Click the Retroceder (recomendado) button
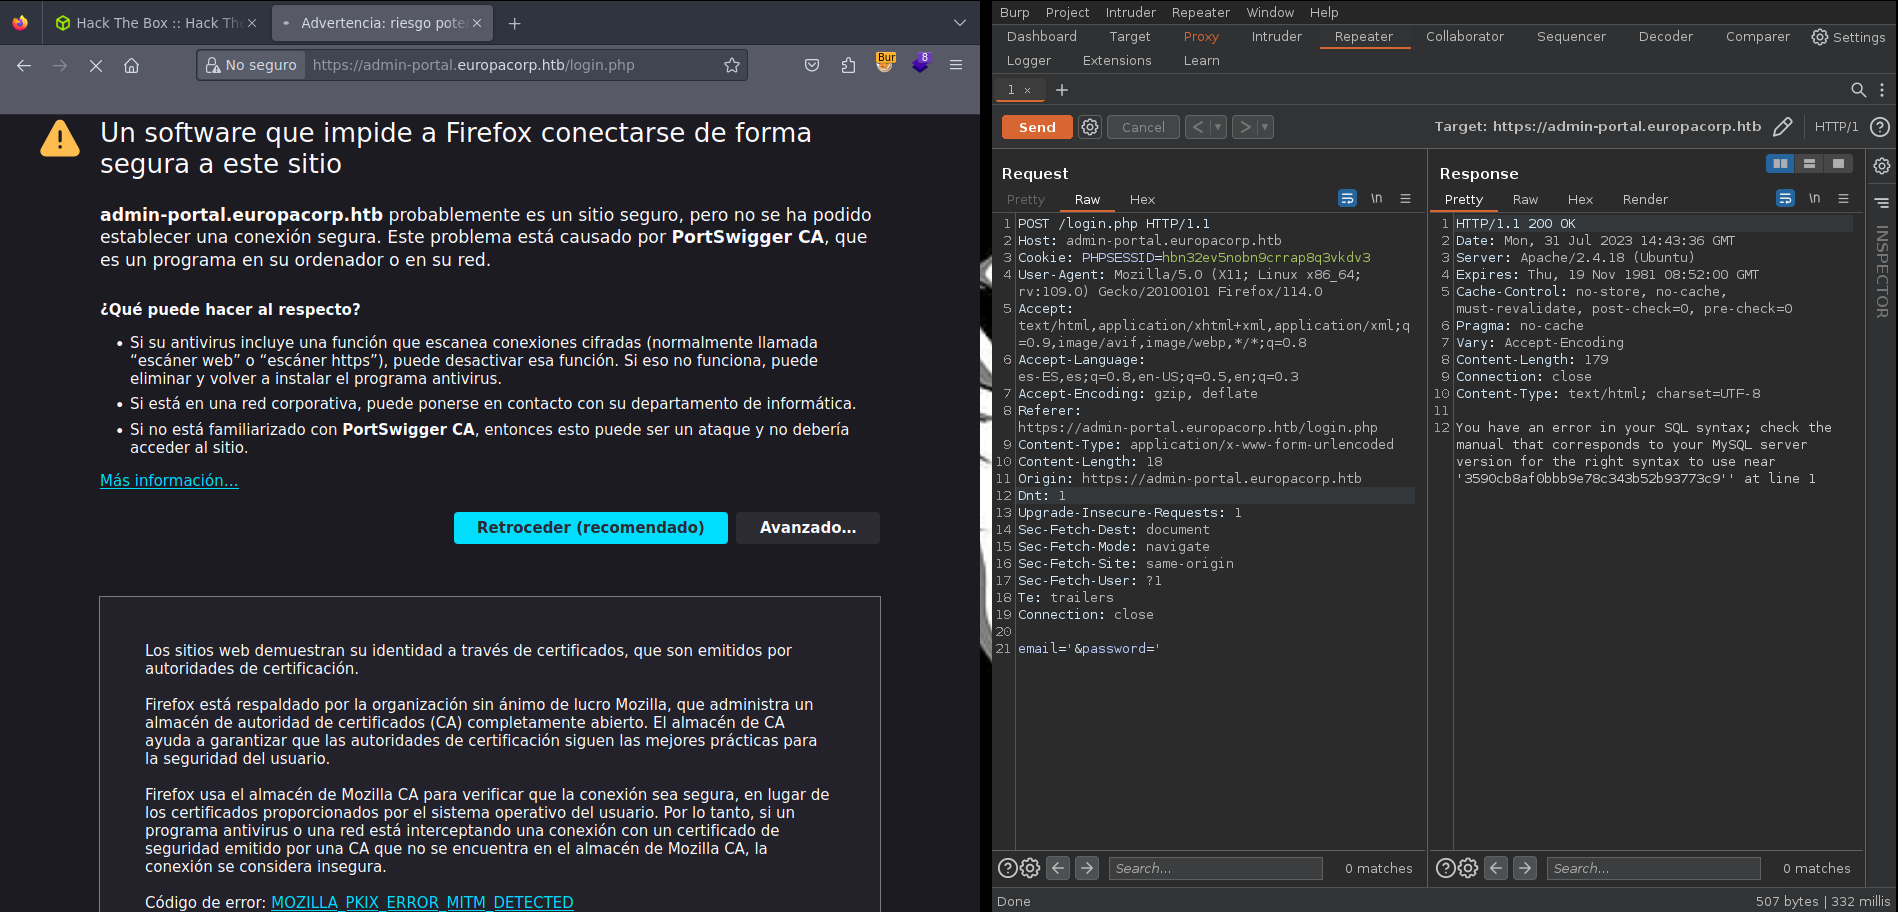This screenshot has width=1898, height=912. [590, 527]
